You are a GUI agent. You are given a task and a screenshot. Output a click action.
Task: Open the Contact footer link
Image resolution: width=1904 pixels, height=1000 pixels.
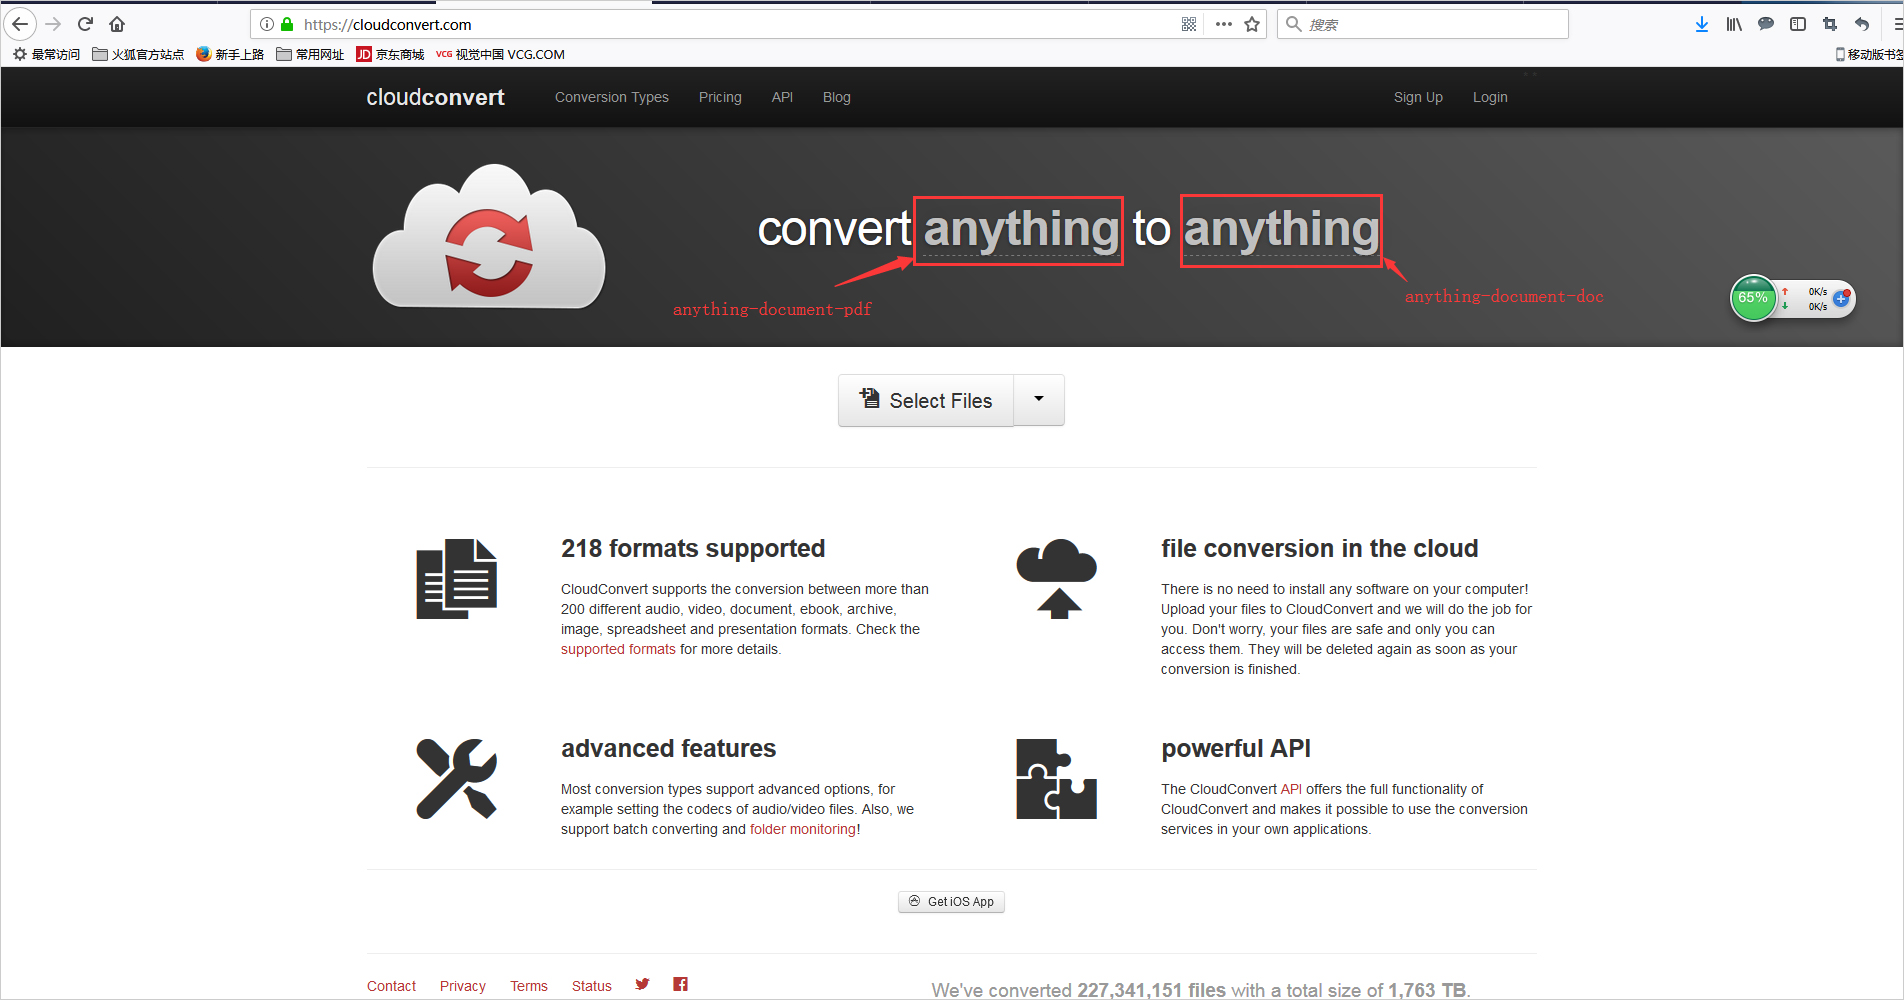click(391, 986)
